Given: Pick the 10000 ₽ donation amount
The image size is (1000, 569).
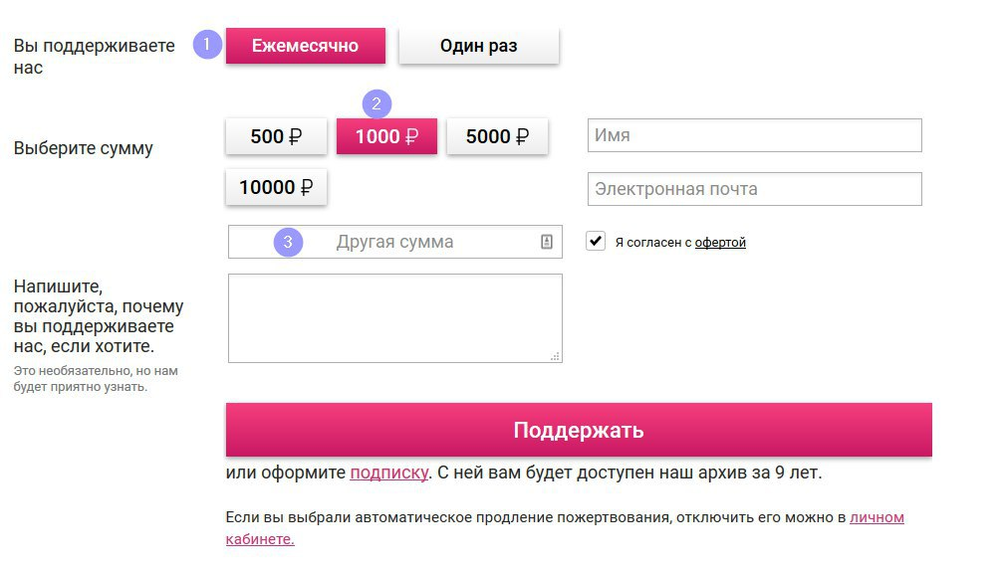Looking at the screenshot, I should [x=276, y=188].
